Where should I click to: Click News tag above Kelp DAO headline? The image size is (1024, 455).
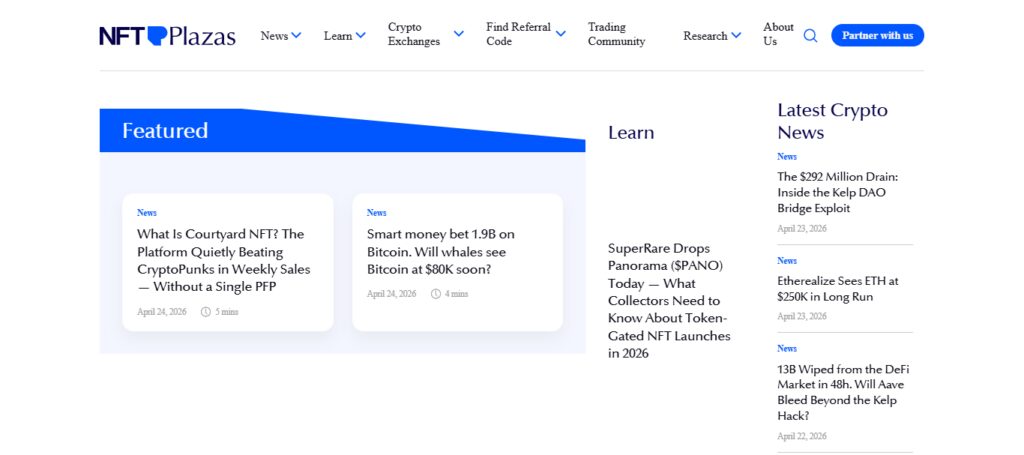coord(787,157)
